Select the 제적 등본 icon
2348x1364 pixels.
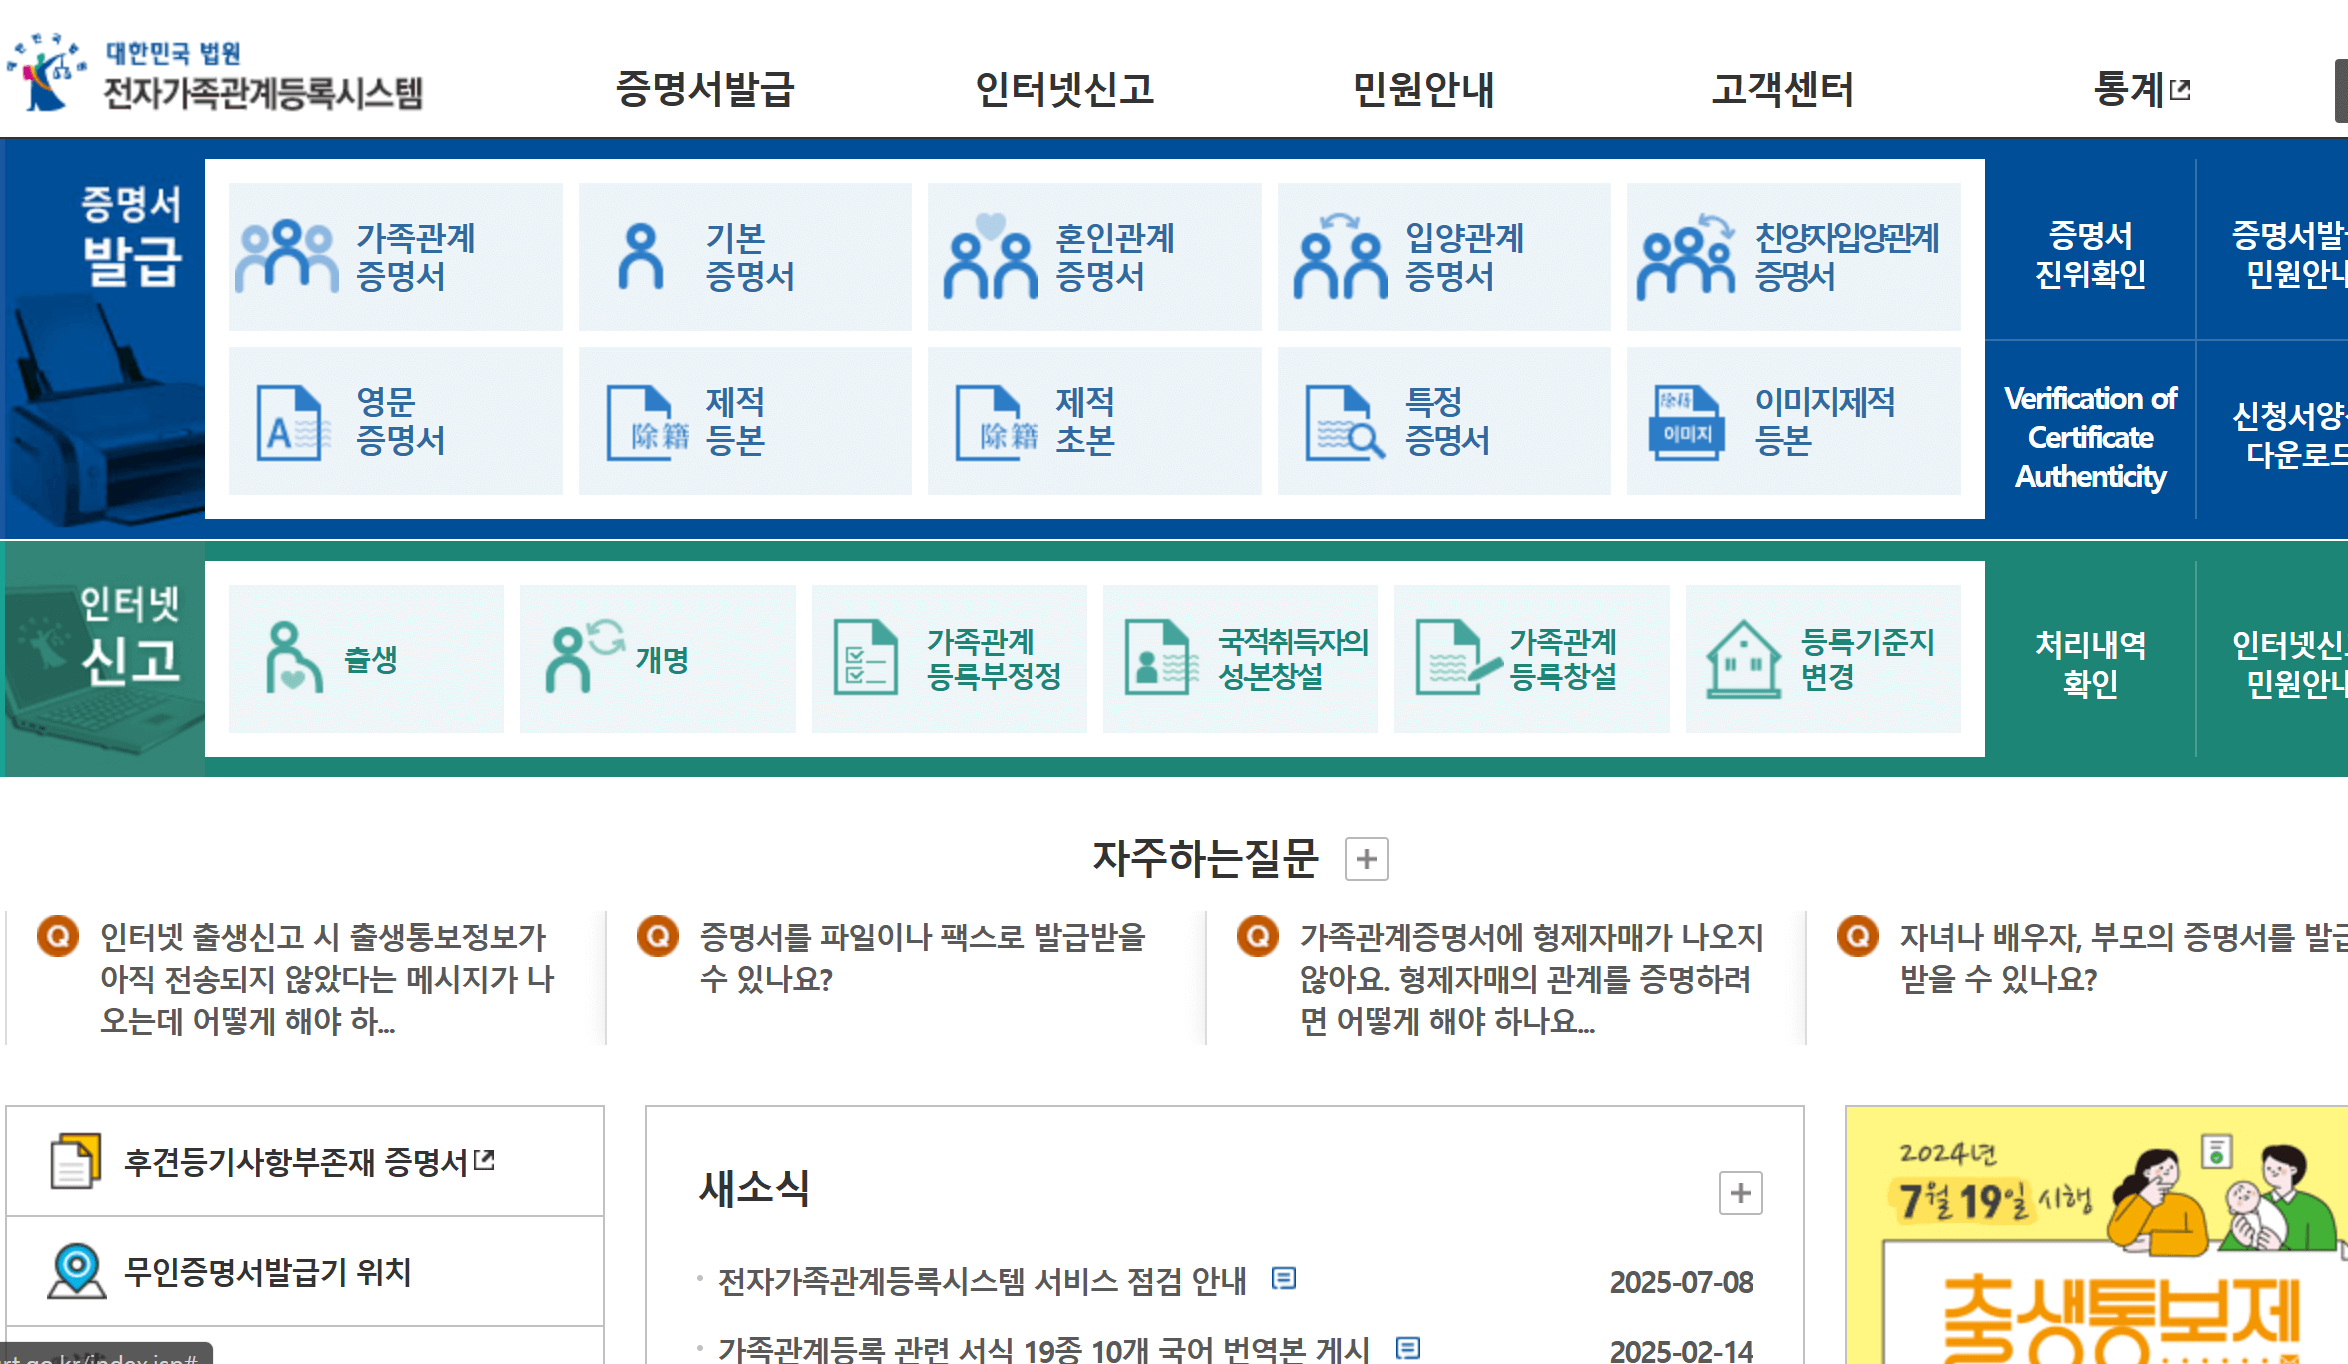[x=744, y=420]
